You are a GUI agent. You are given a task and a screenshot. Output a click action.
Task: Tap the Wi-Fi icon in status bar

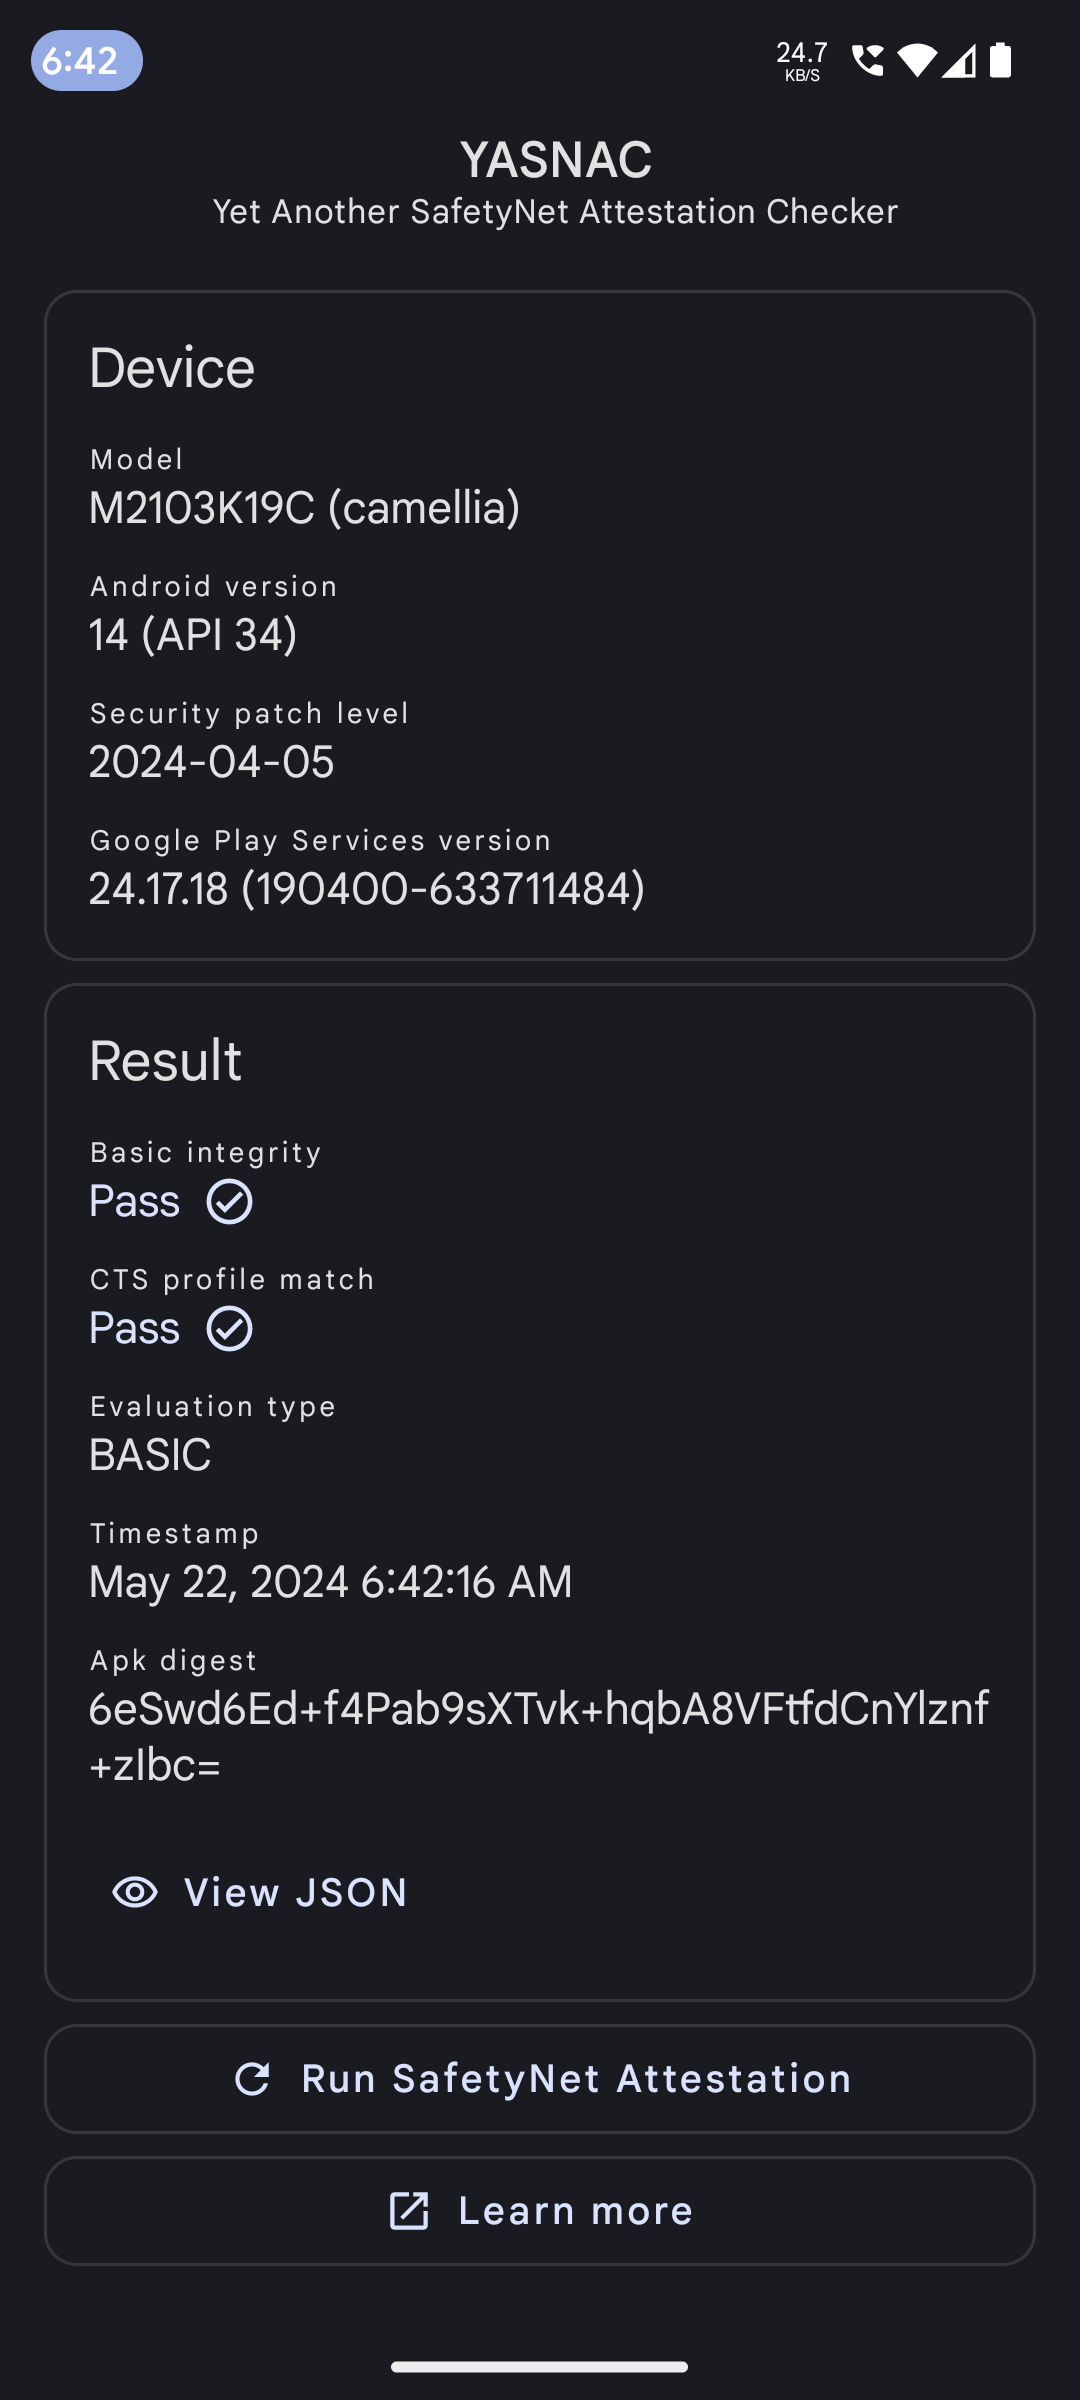point(916,61)
